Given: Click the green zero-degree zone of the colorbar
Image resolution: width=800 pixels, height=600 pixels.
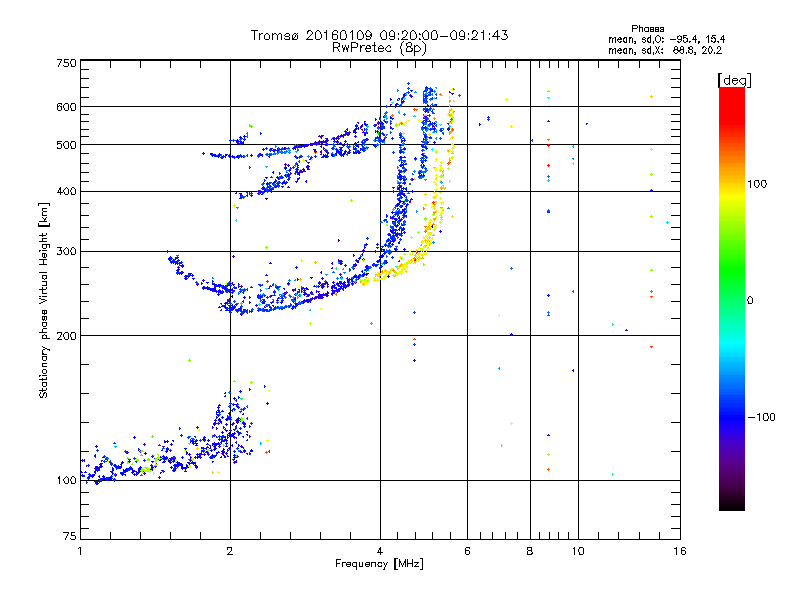Looking at the screenshot, I should (732, 300).
